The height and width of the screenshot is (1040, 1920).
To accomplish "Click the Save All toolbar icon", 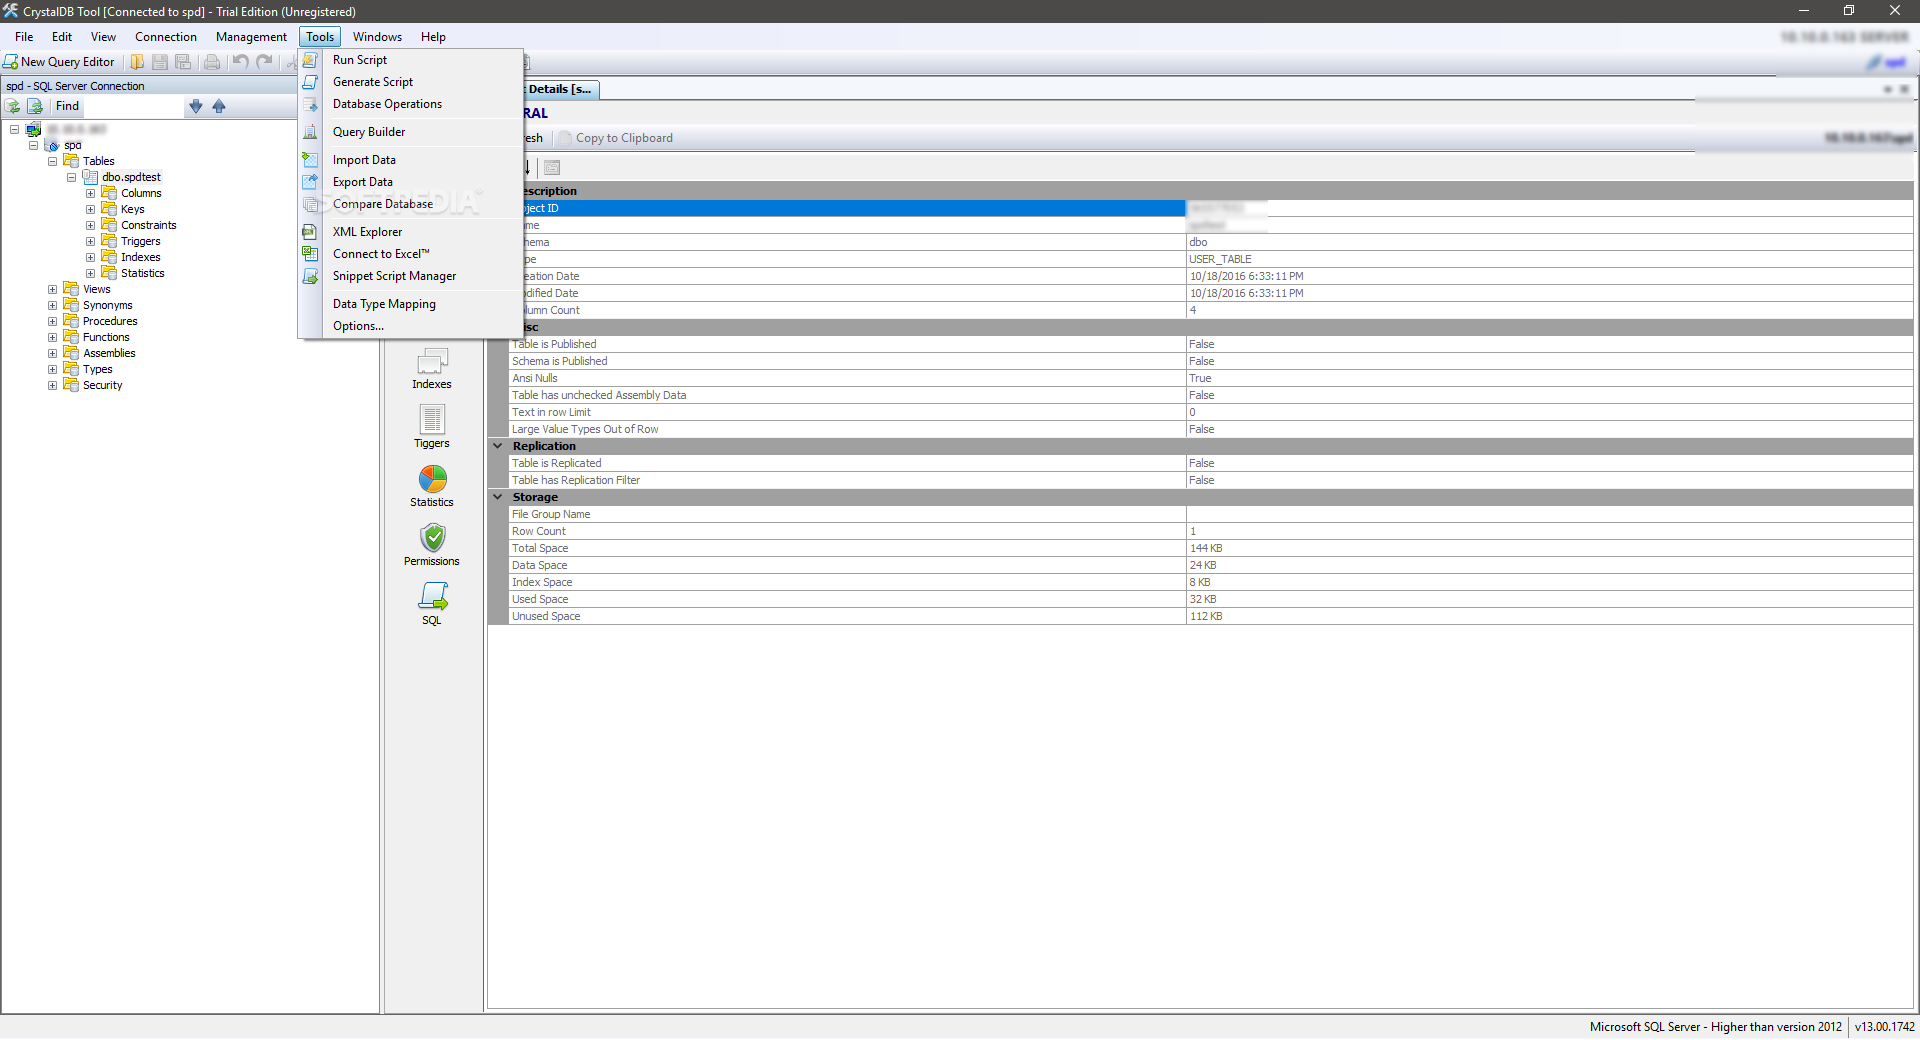I will (183, 62).
